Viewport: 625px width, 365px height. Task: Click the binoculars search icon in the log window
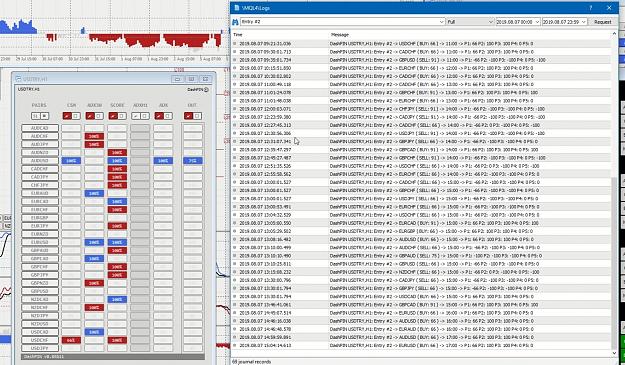(x=235, y=22)
